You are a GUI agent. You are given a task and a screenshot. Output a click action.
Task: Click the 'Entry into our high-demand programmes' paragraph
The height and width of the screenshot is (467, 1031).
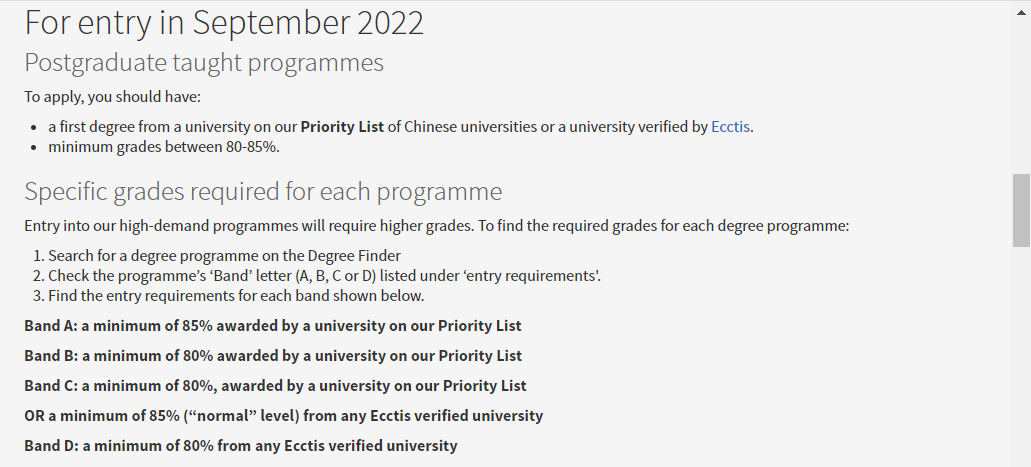click(437, 225)
